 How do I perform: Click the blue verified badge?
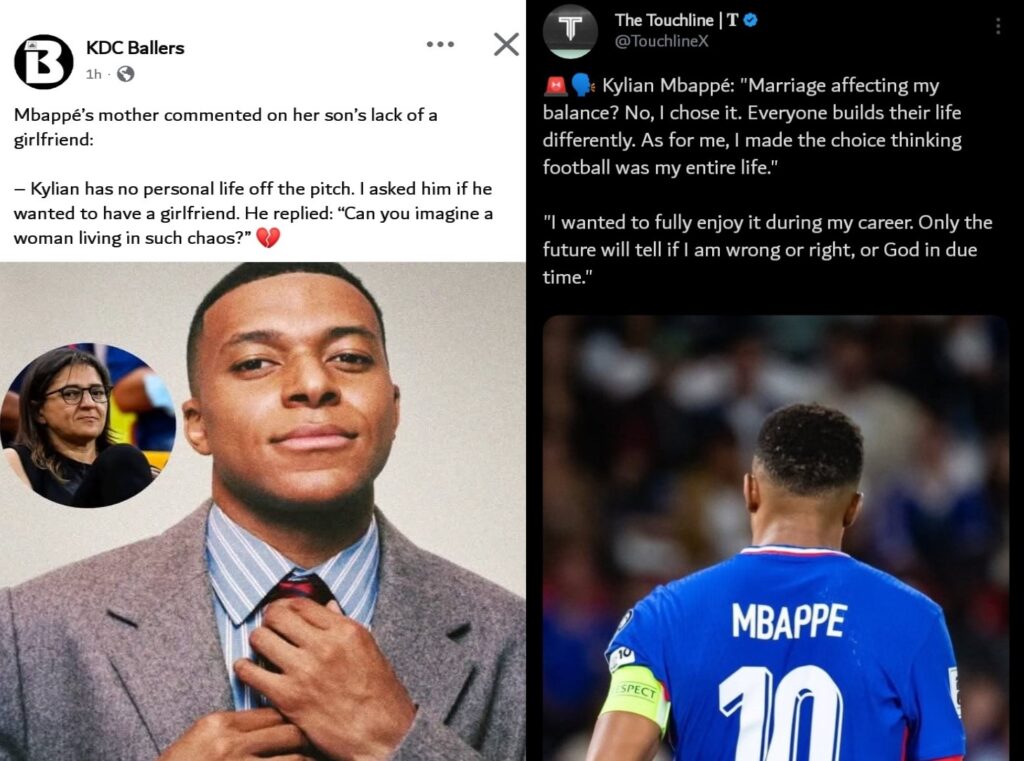coord(751,20)
